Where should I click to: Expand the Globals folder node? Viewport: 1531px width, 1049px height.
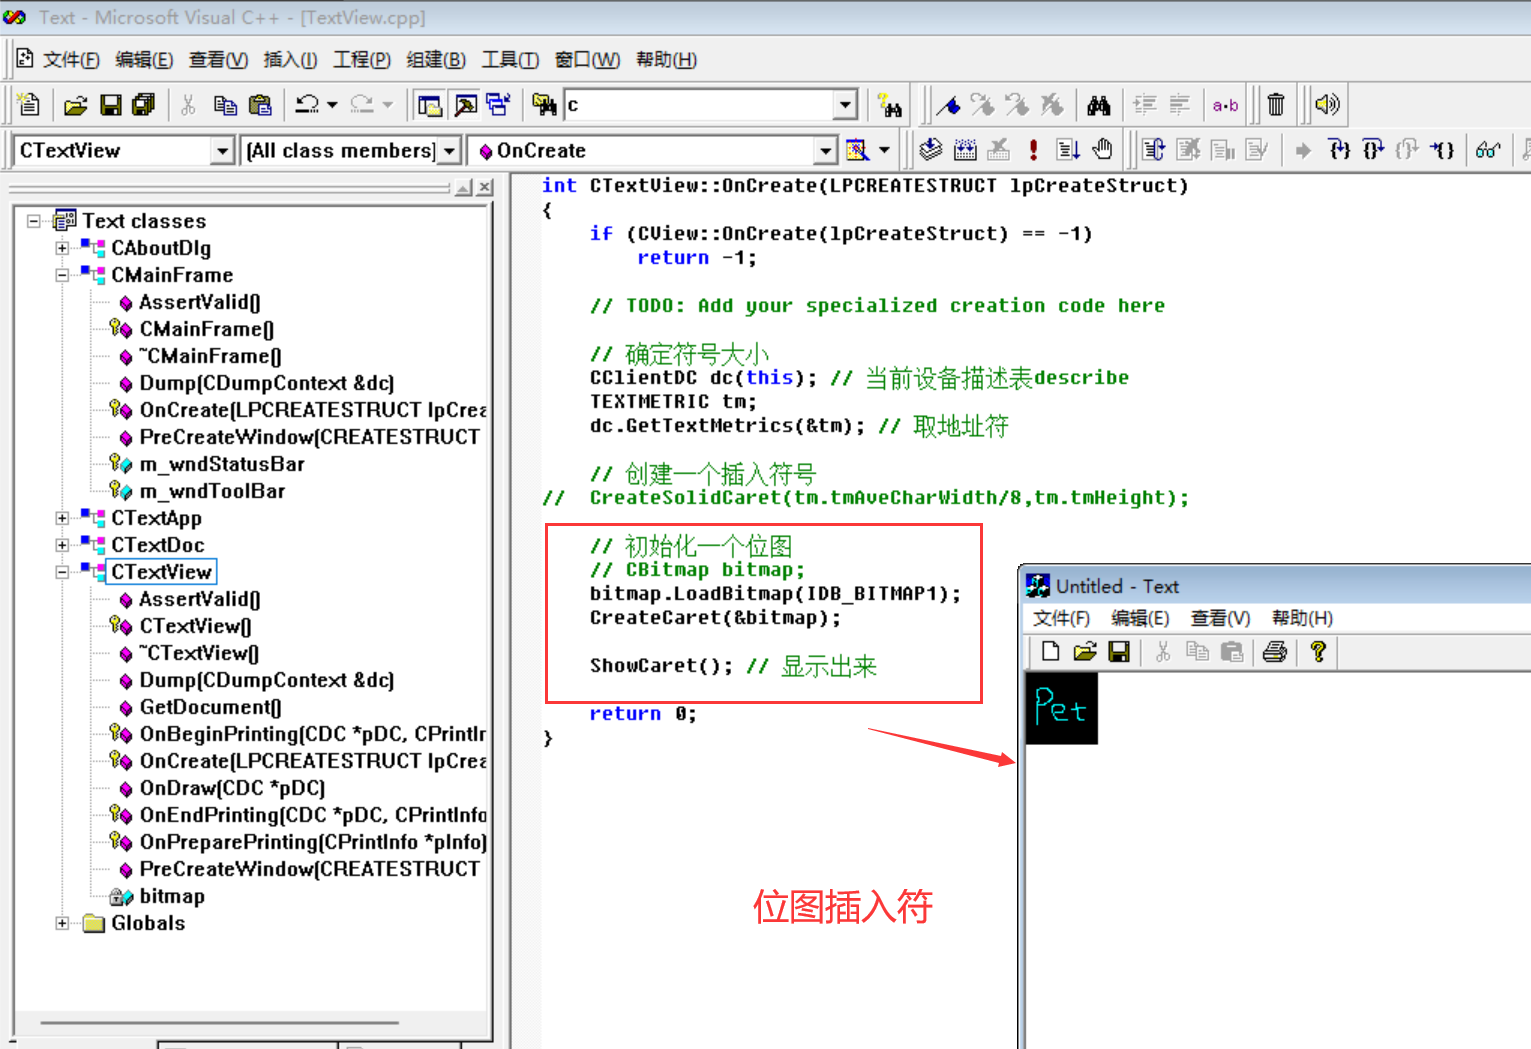pyautogui.click(x=62, y=923)
